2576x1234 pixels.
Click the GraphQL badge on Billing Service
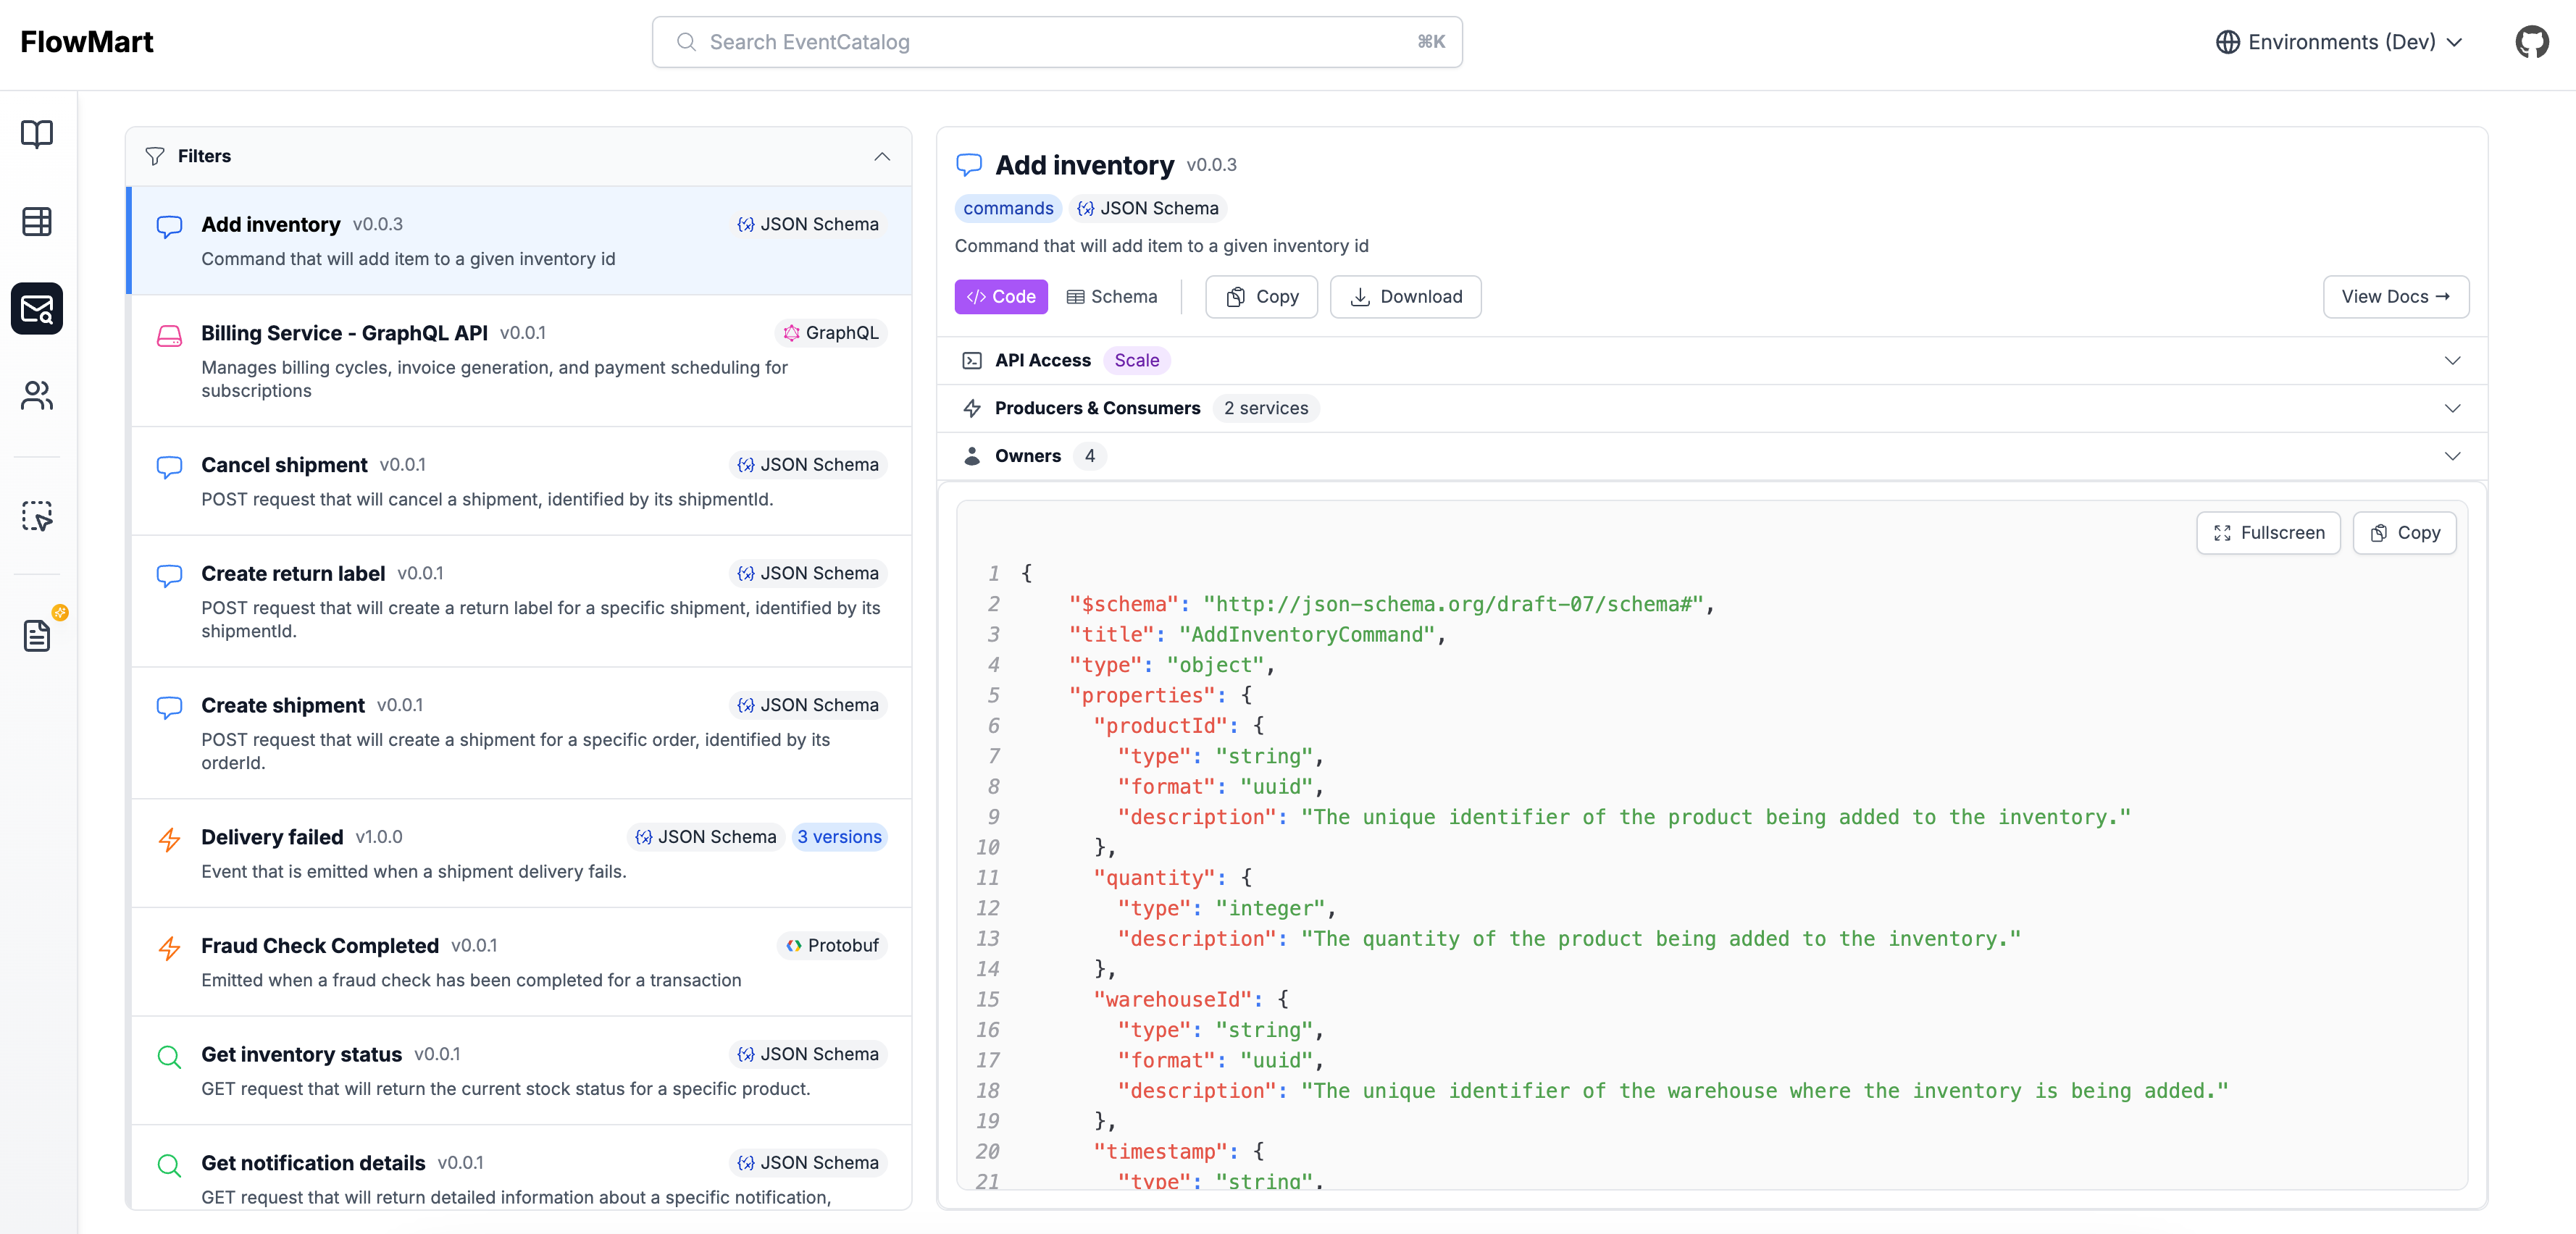[831, 333]
